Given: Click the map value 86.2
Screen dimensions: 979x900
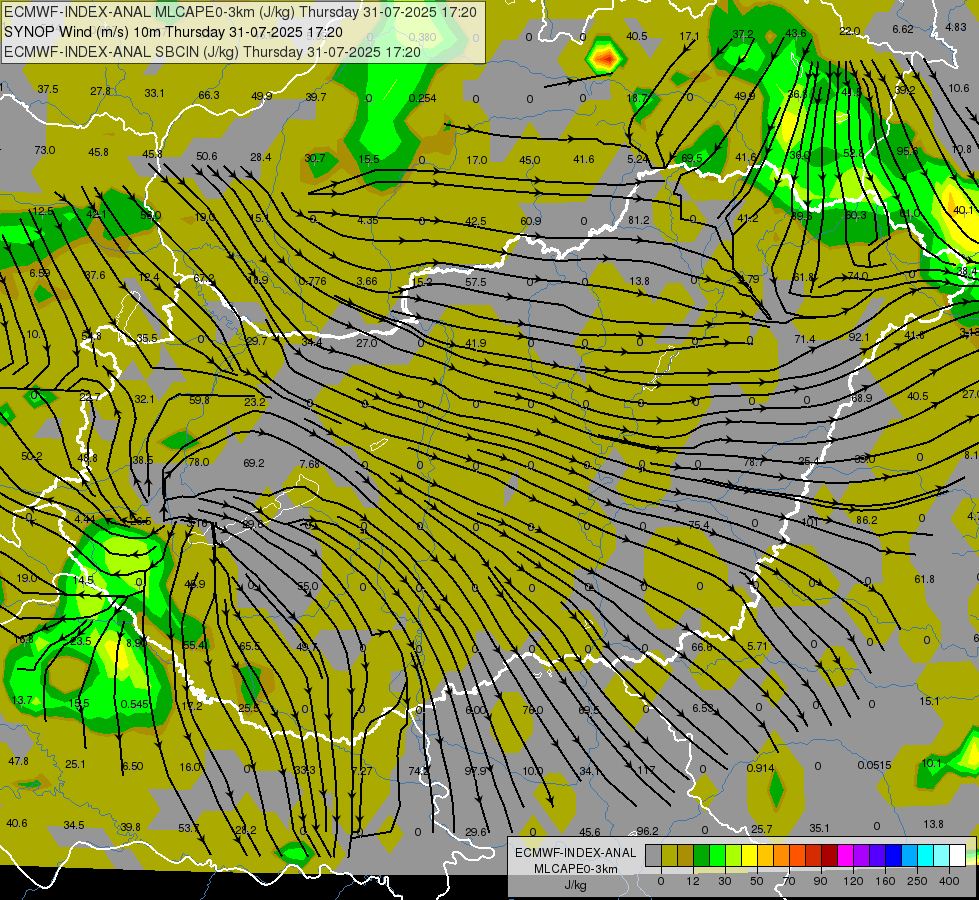Looking at the screenshot, I should coord(867,520).
